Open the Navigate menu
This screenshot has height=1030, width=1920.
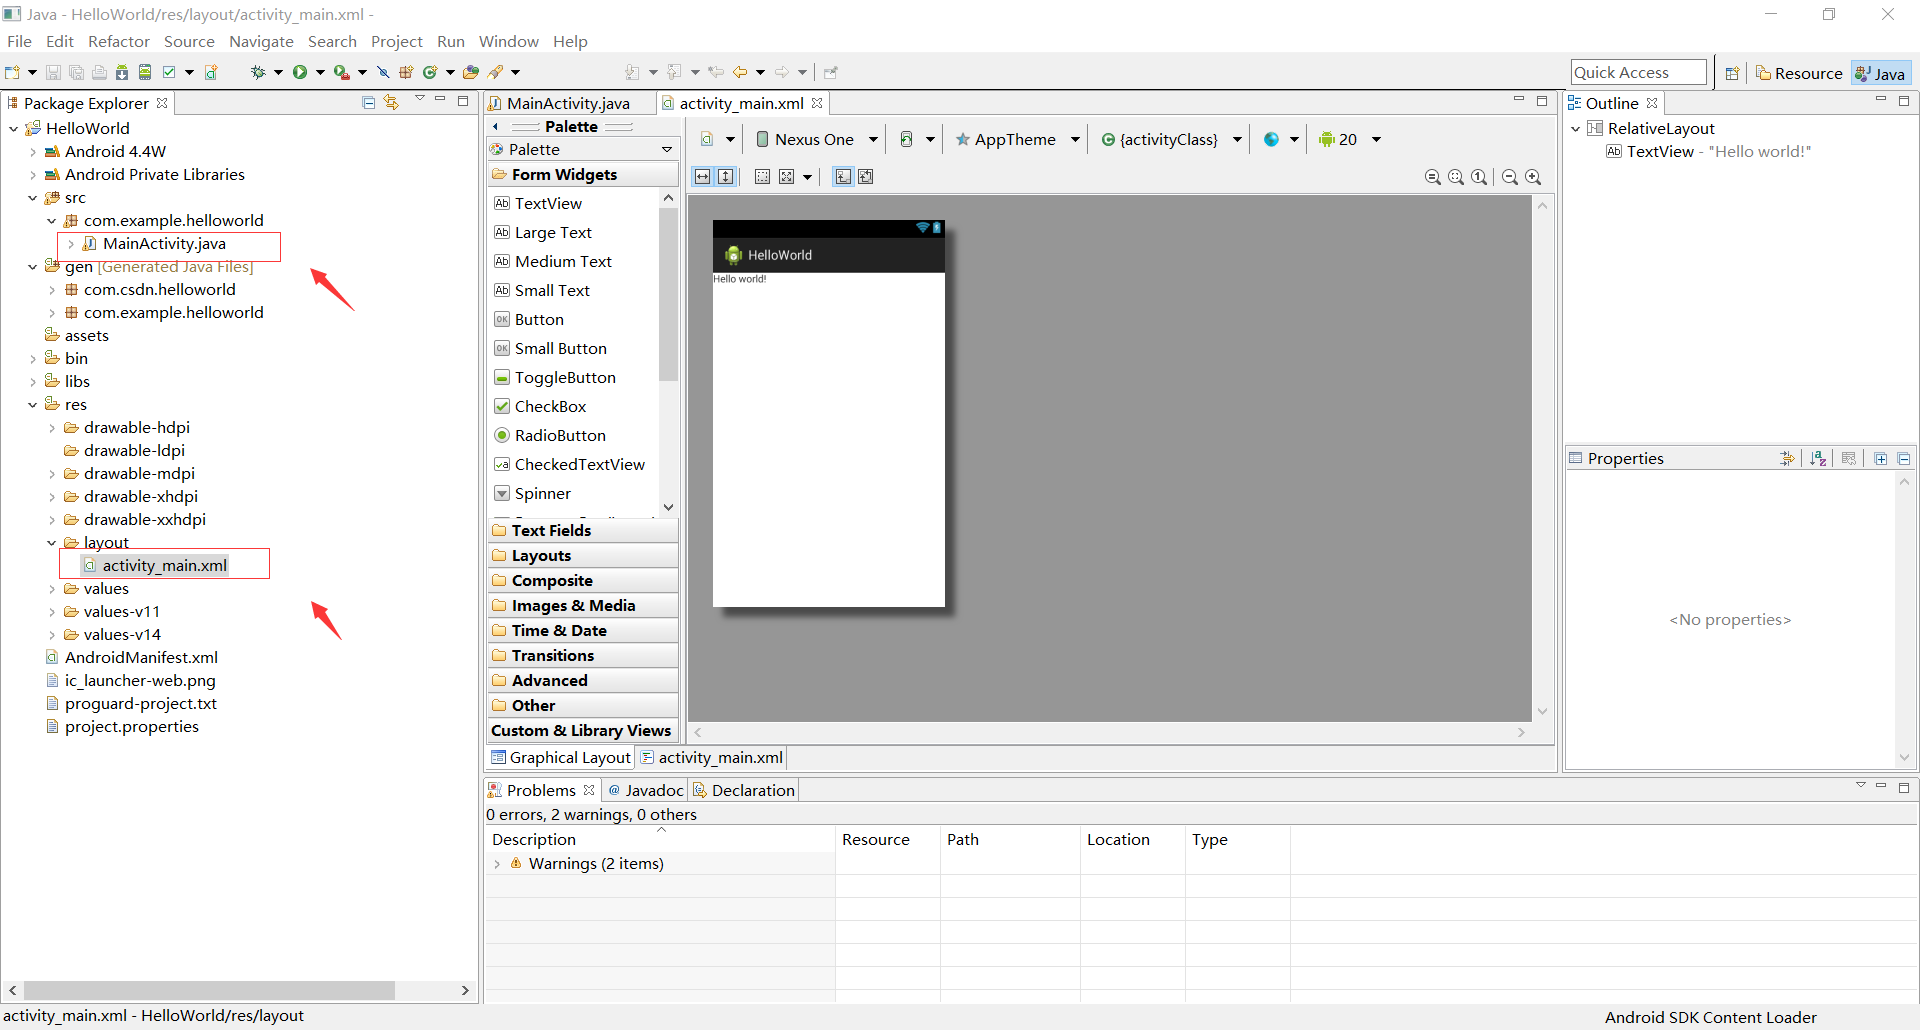(261, 41)
